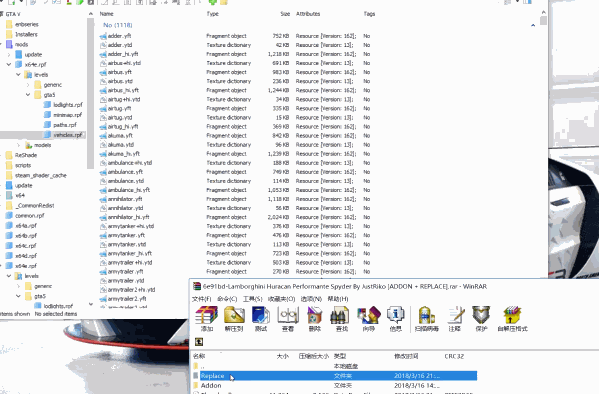Select the mods folder in the tree
The width and height of the screenshot is (599, 394).
[x=17, y=44]
